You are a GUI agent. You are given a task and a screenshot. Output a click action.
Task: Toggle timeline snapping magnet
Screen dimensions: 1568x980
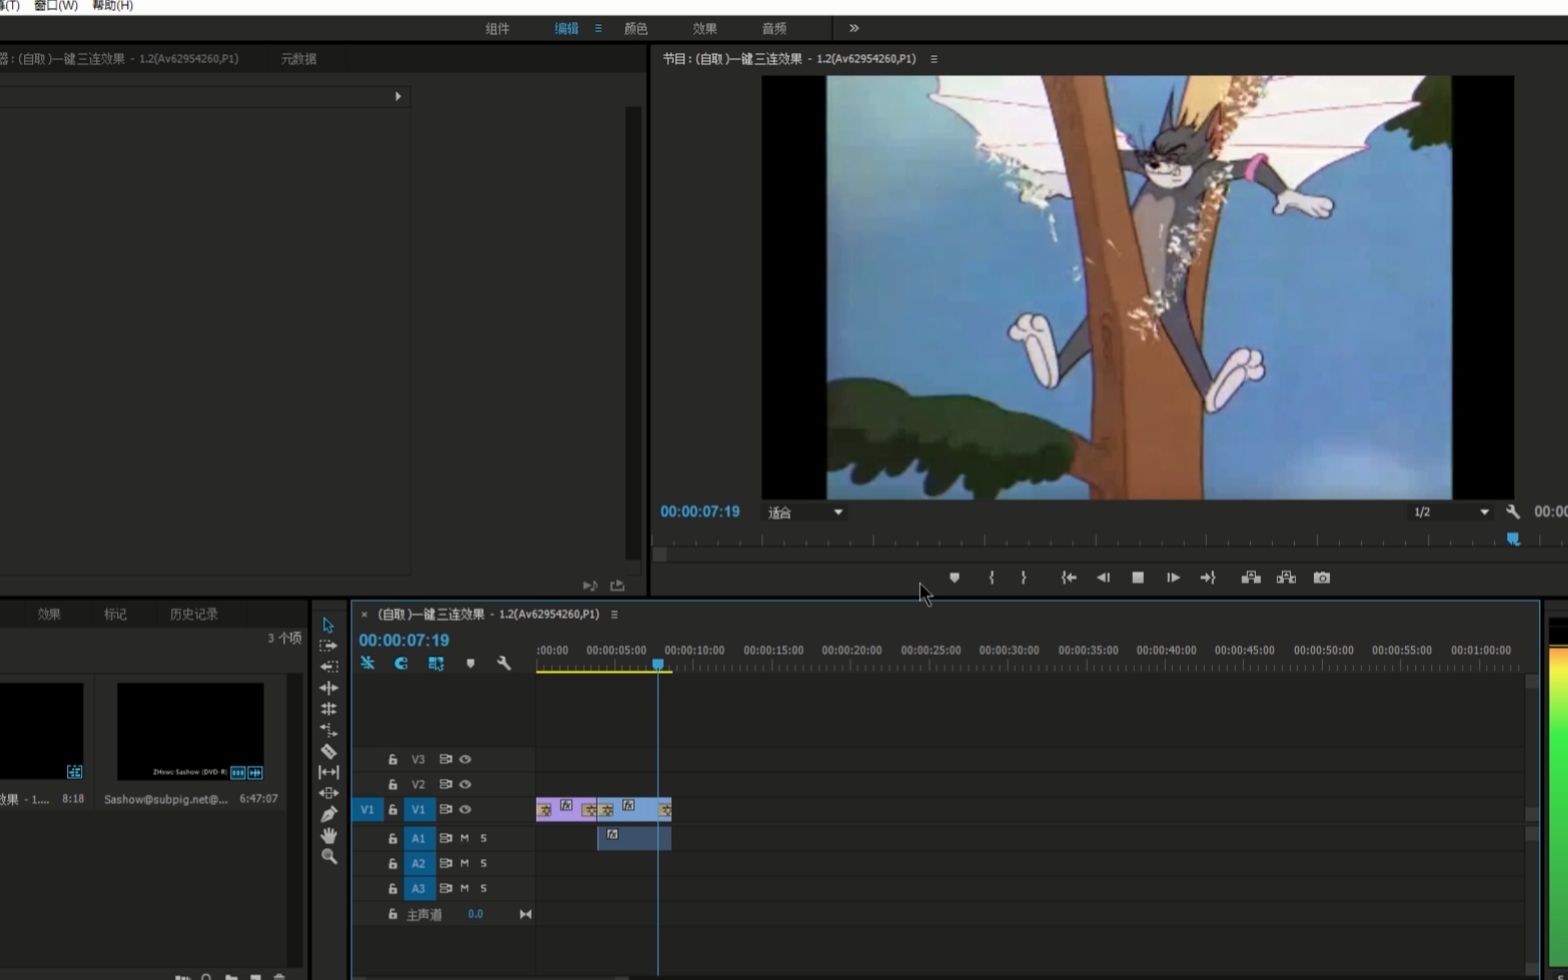coord(401,663)
